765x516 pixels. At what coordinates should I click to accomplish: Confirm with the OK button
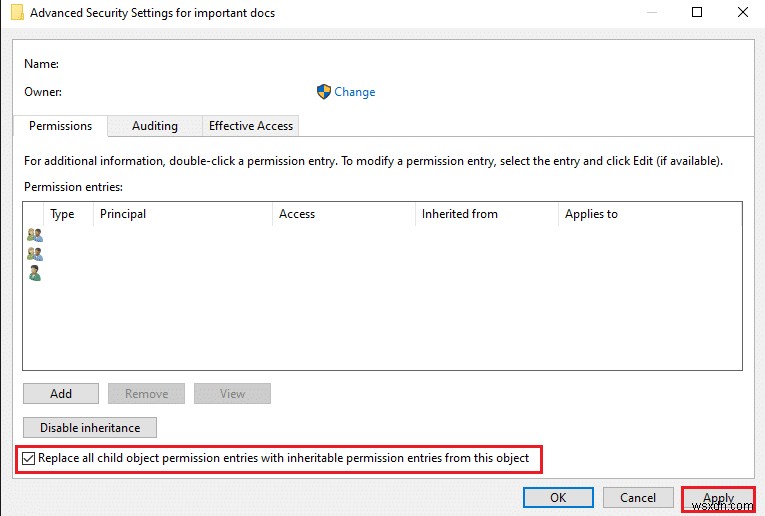558,498
